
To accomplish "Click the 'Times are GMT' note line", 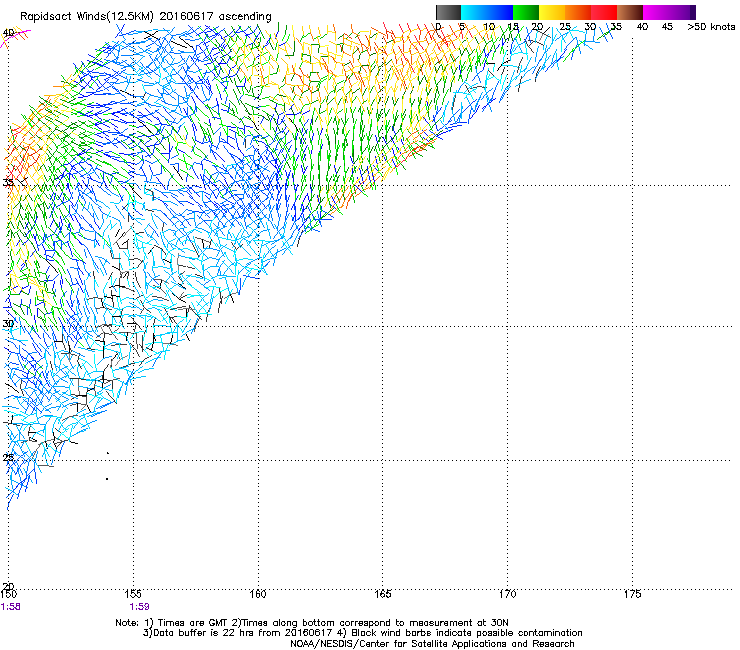I will coord(312,623).
